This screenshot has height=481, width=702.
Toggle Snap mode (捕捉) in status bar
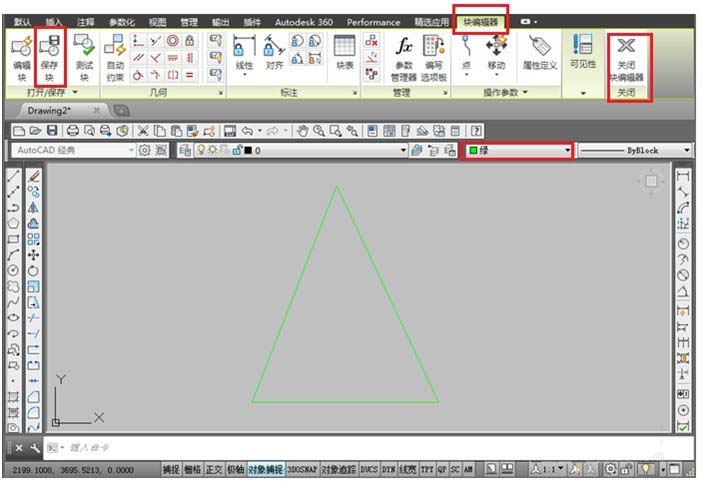171,469
